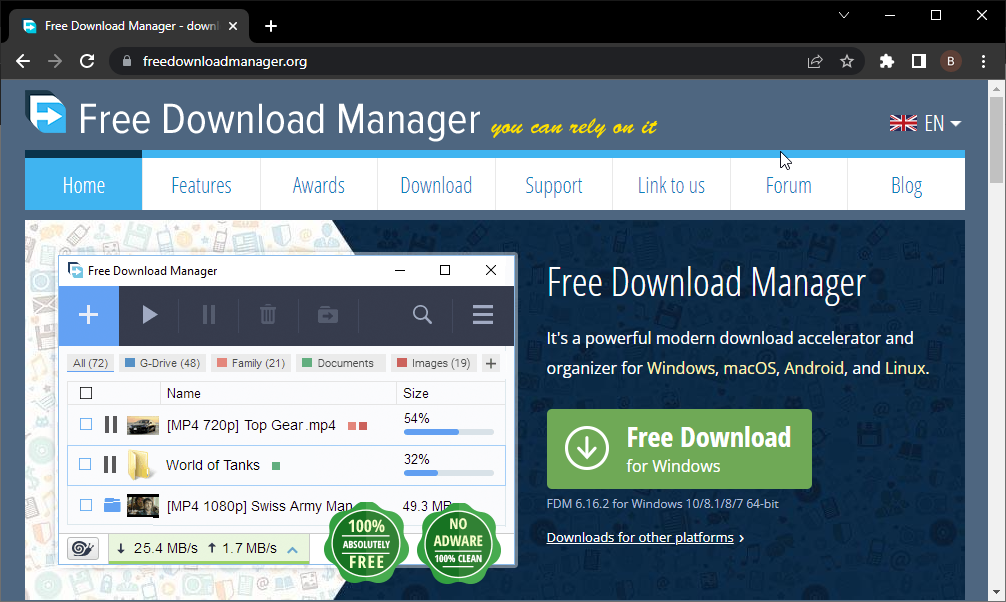
Task: Reload the current page
Action: 87,62
